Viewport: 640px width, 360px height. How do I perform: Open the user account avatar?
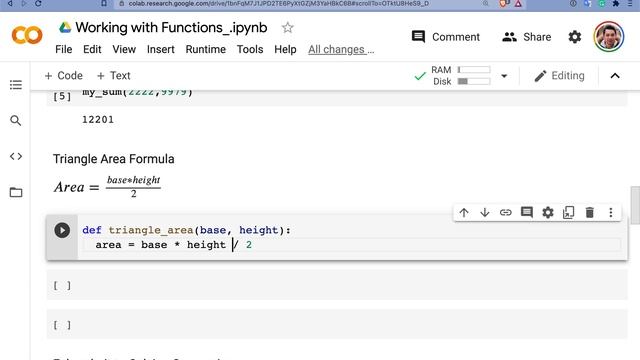(x=609, y=37)
